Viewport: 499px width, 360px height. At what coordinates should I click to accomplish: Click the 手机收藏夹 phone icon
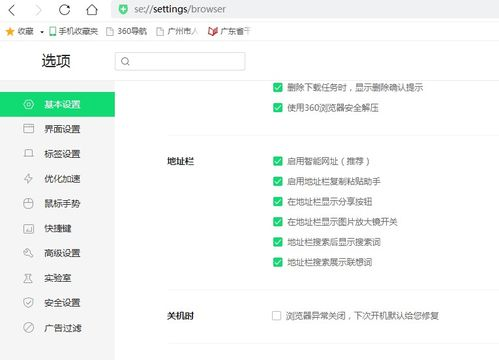click(53, 31)
